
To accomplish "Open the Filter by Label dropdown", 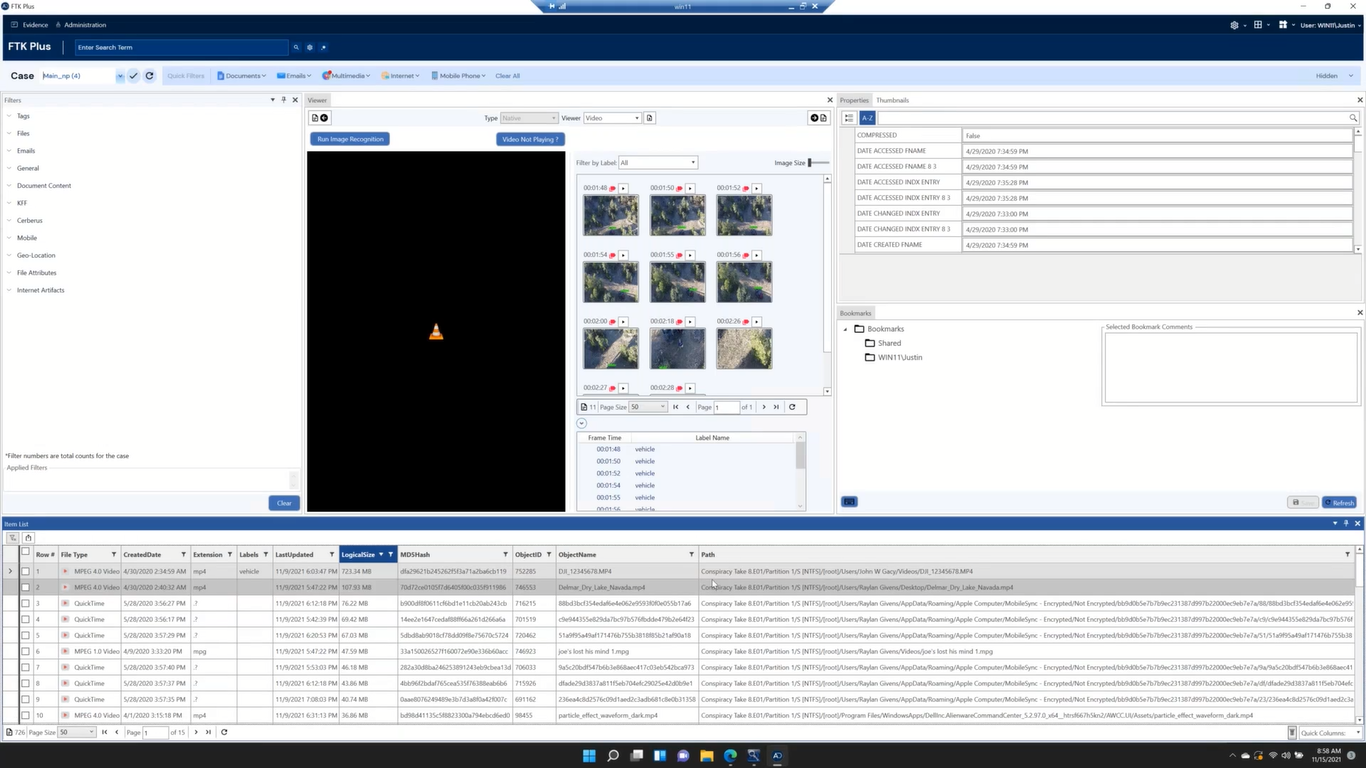I will point(658,163).
